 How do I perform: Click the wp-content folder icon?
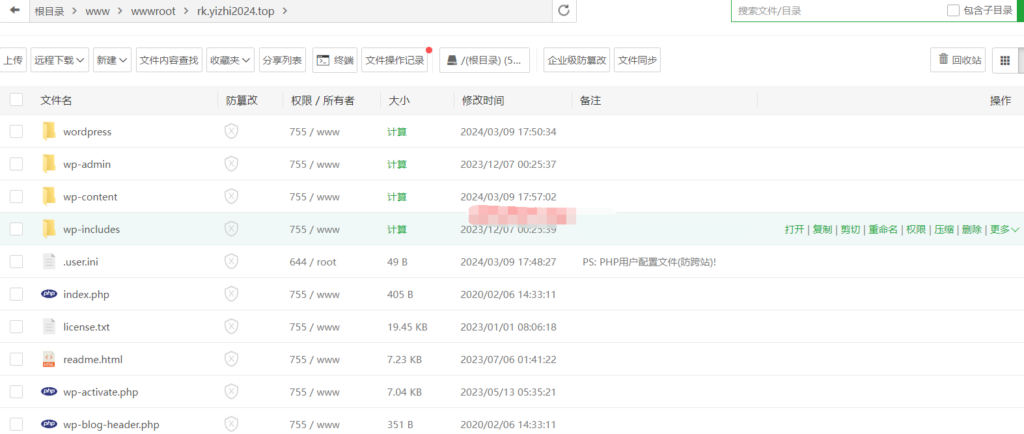[x=48, y=196]
